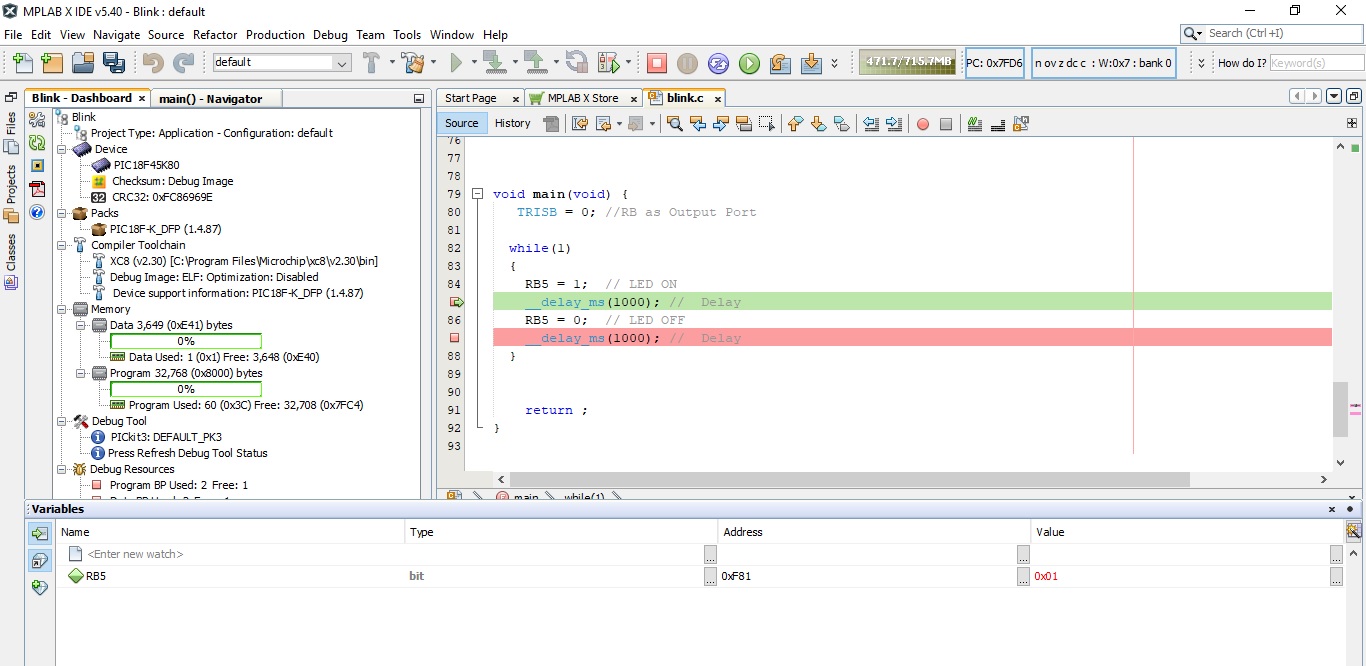Open the PDF datasheet icon in Dashboard
1366x666 pixels.
click(37, 189)
